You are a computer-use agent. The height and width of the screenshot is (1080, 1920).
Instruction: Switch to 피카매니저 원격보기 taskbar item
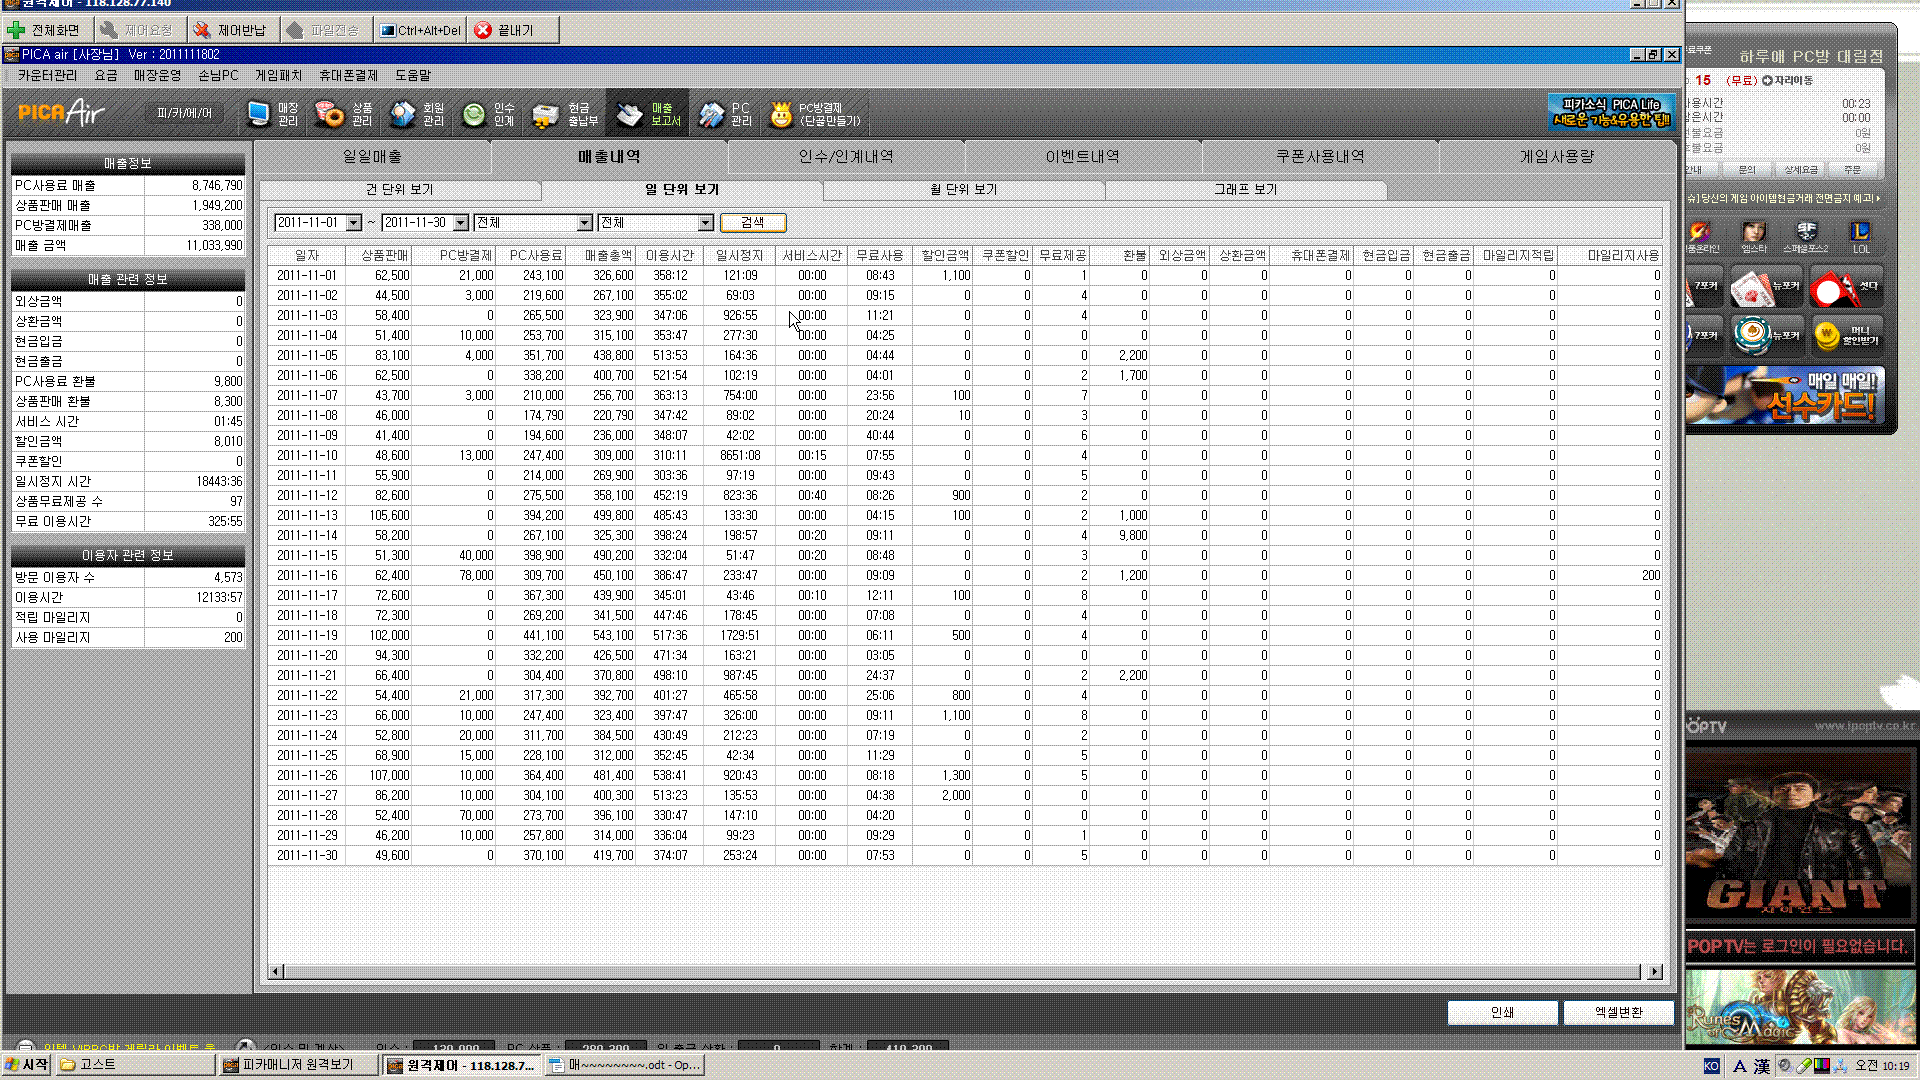[x=298, y=1065]
